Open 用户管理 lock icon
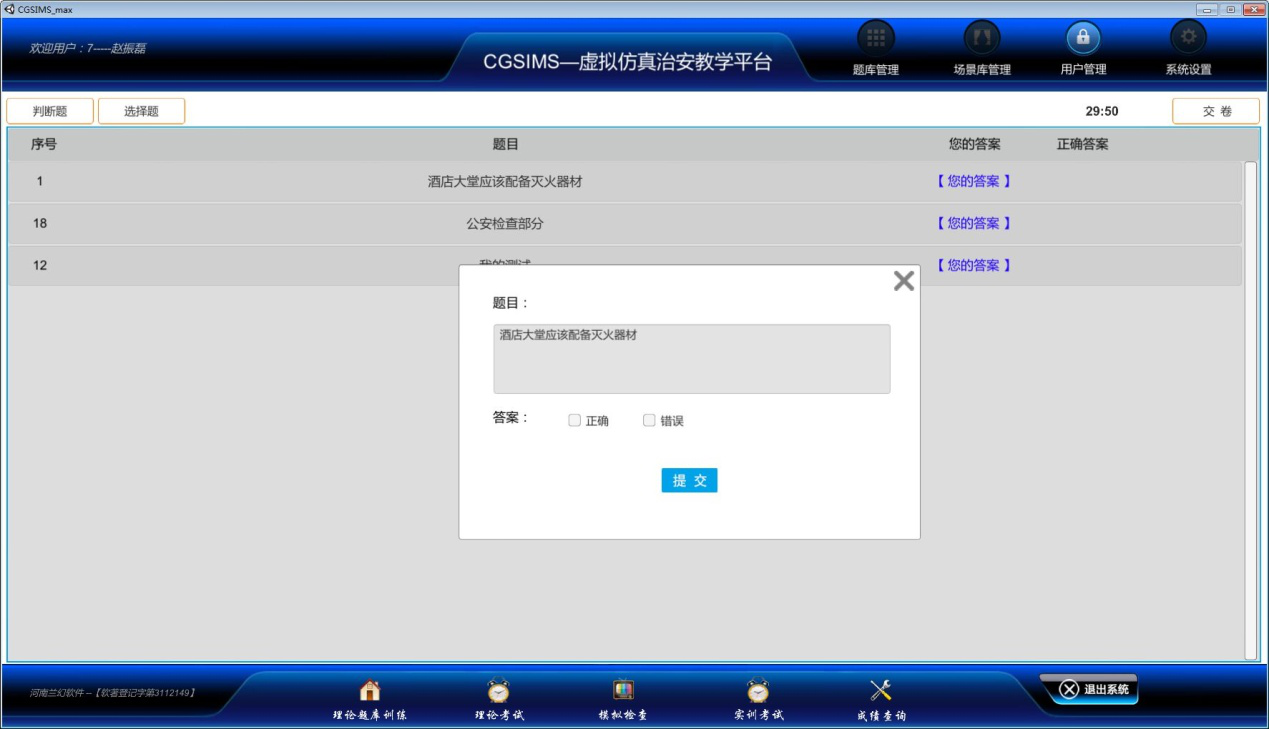This screenshot has width=1269, height=729. [x=1083, y=39]
